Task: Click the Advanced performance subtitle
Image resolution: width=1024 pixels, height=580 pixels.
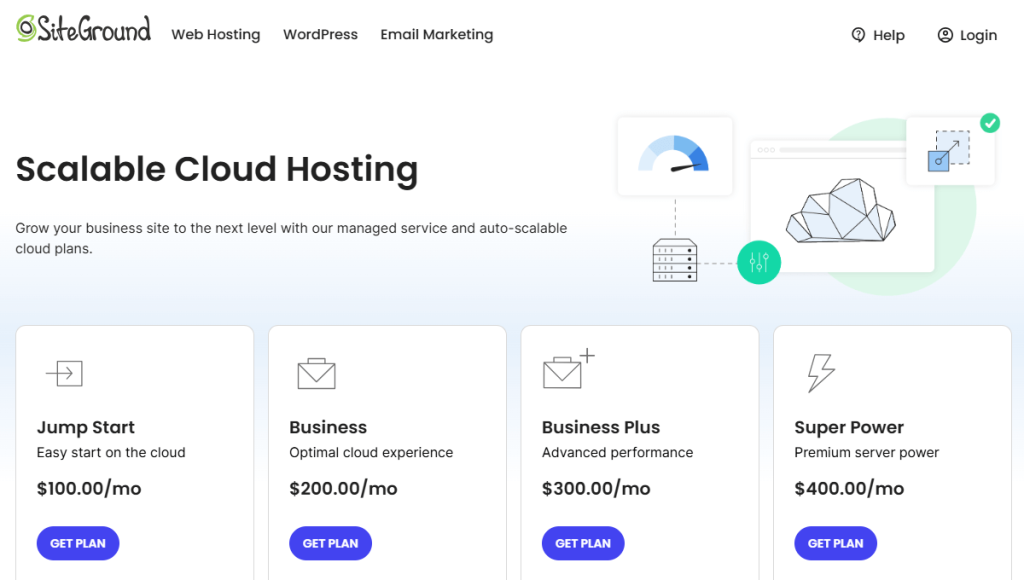Action: pyautogui.click(x=617, y=453)
